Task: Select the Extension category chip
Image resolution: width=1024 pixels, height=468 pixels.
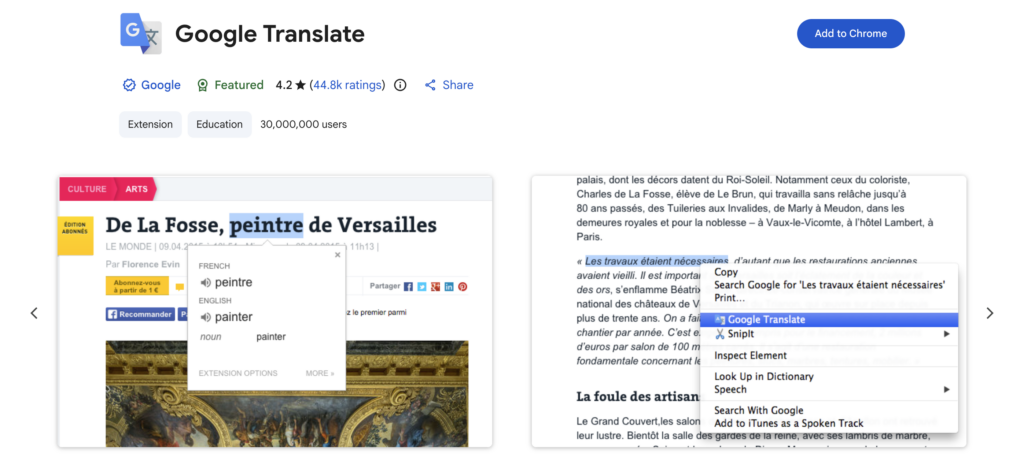Action: (x=150, y=124)
